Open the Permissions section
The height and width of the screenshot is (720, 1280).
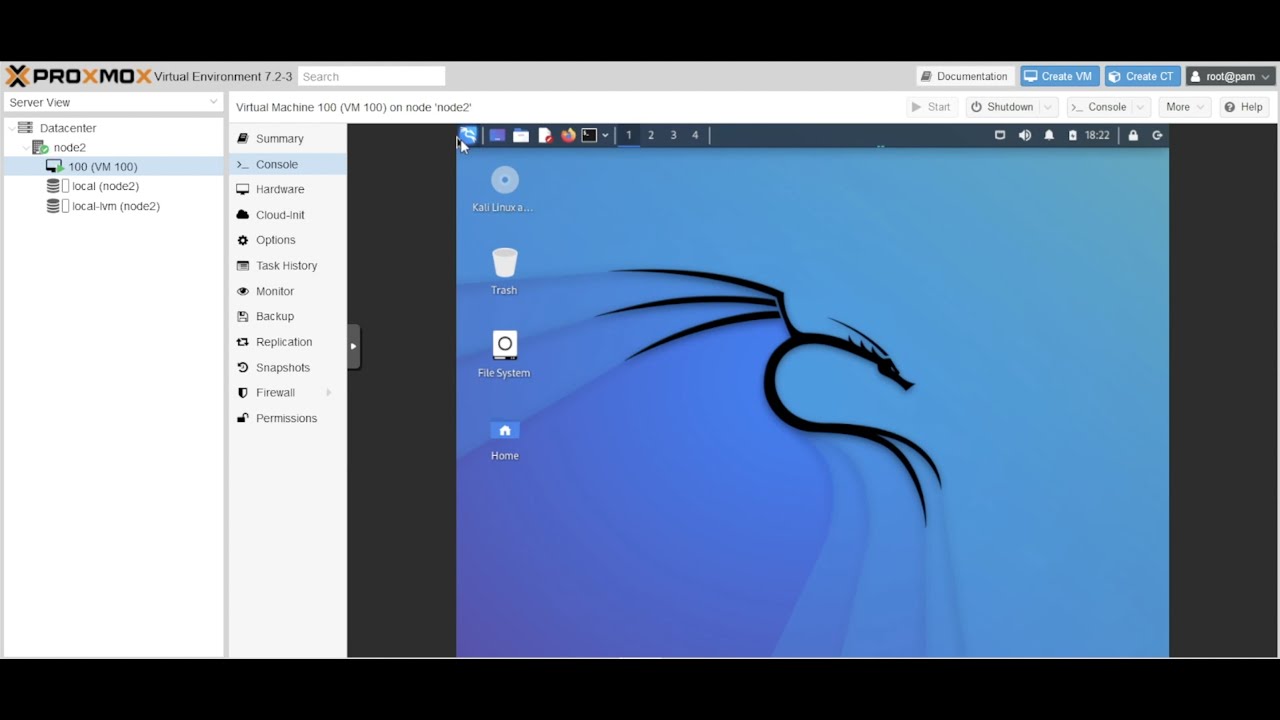pos(288,418)
